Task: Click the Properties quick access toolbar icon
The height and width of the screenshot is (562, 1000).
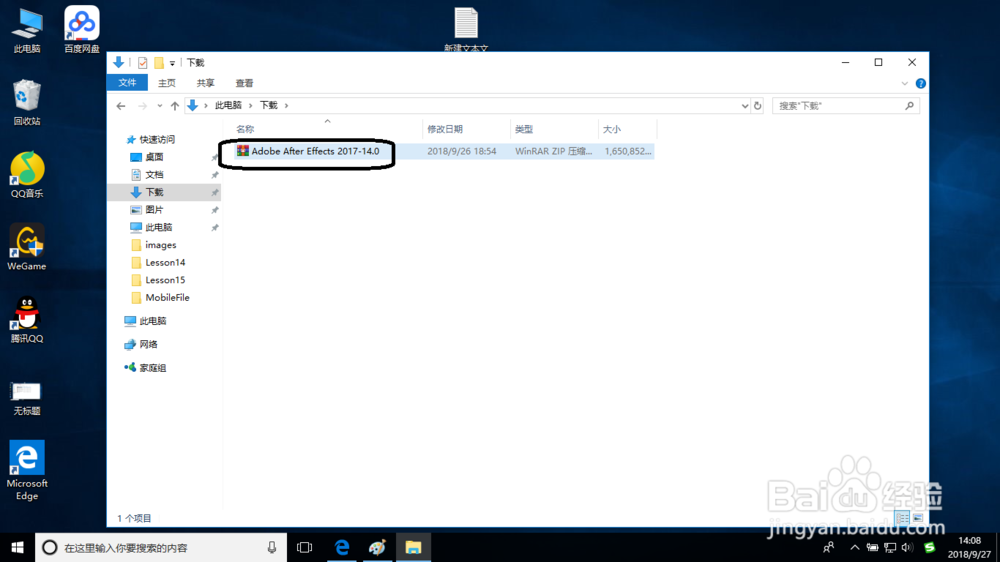Action: click(x=142, y=63)
